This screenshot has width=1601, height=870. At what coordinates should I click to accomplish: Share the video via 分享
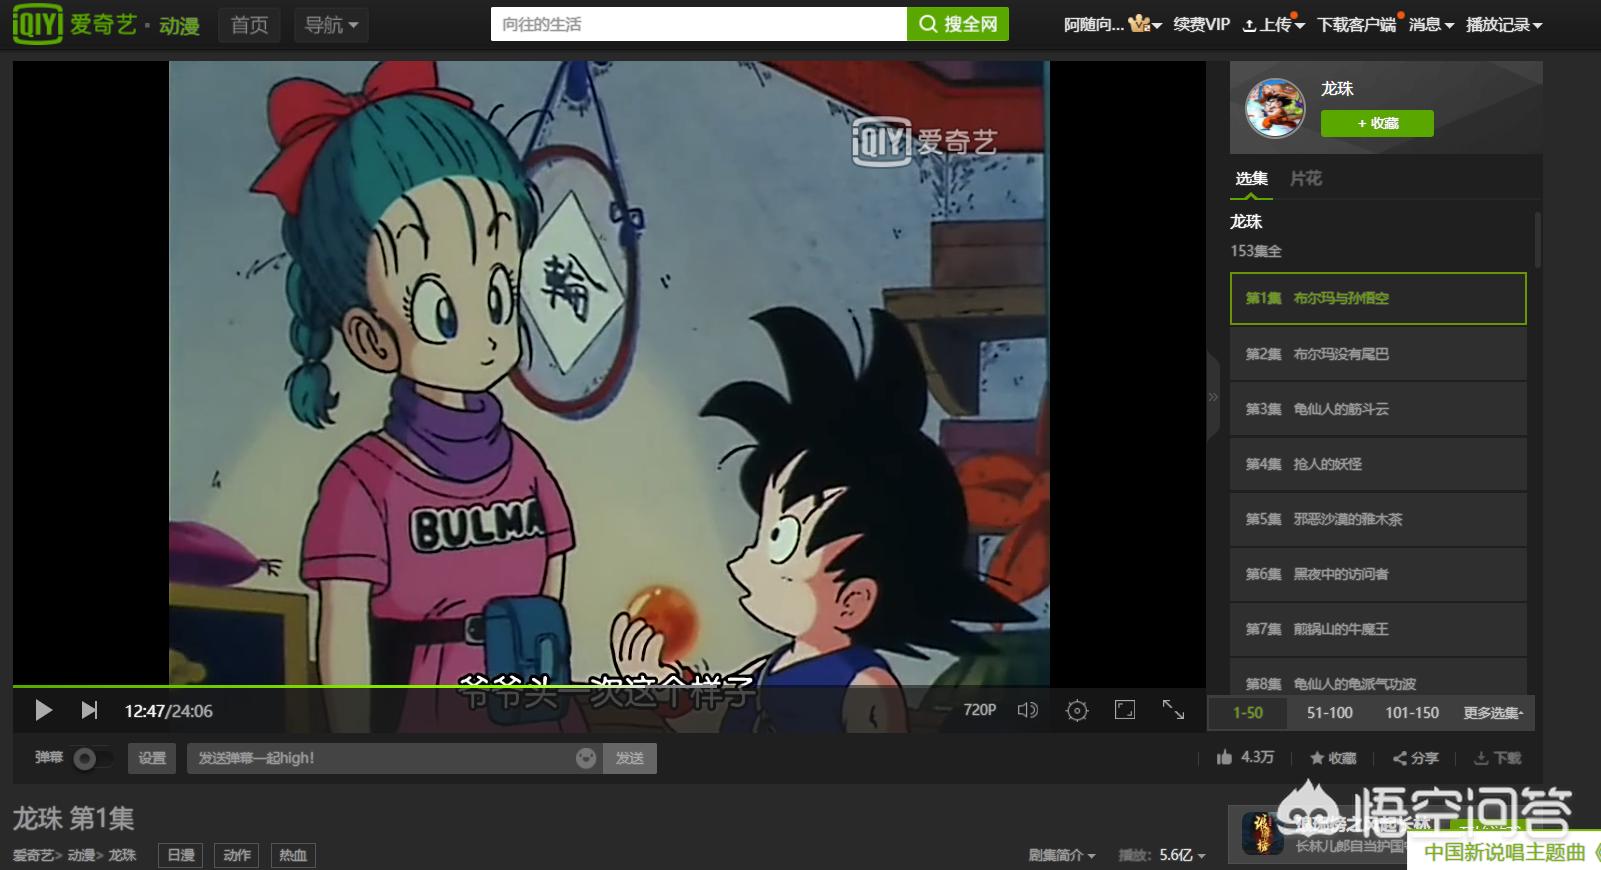(1415, 758)
